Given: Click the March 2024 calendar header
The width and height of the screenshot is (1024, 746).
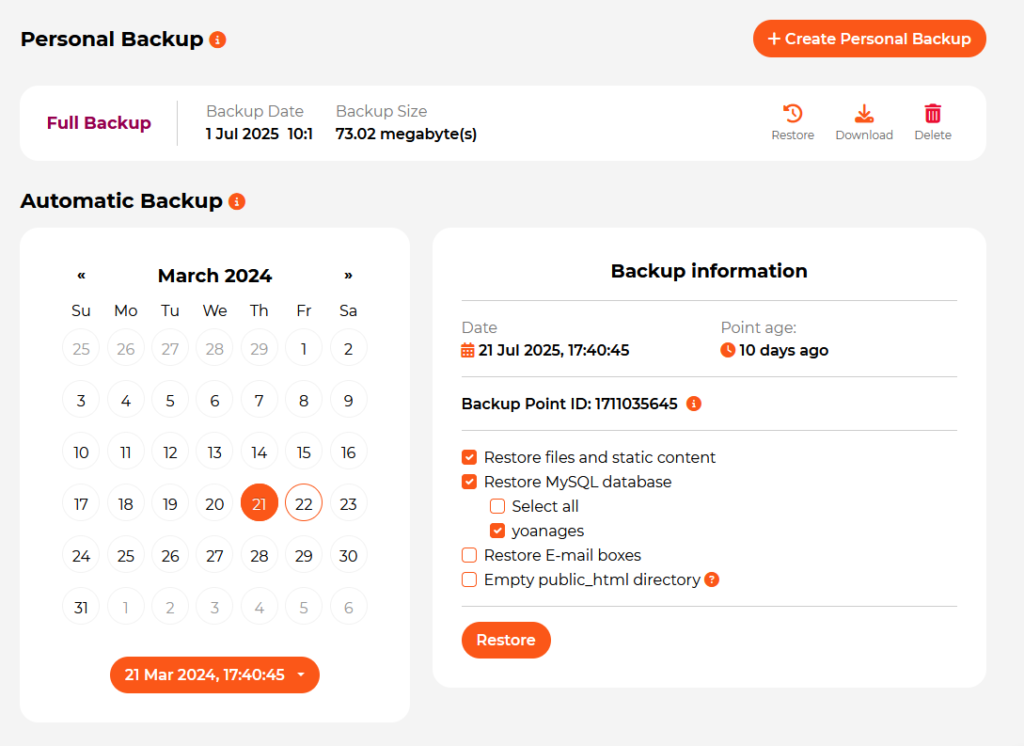Looking at the screenshot, I should 214,275.
